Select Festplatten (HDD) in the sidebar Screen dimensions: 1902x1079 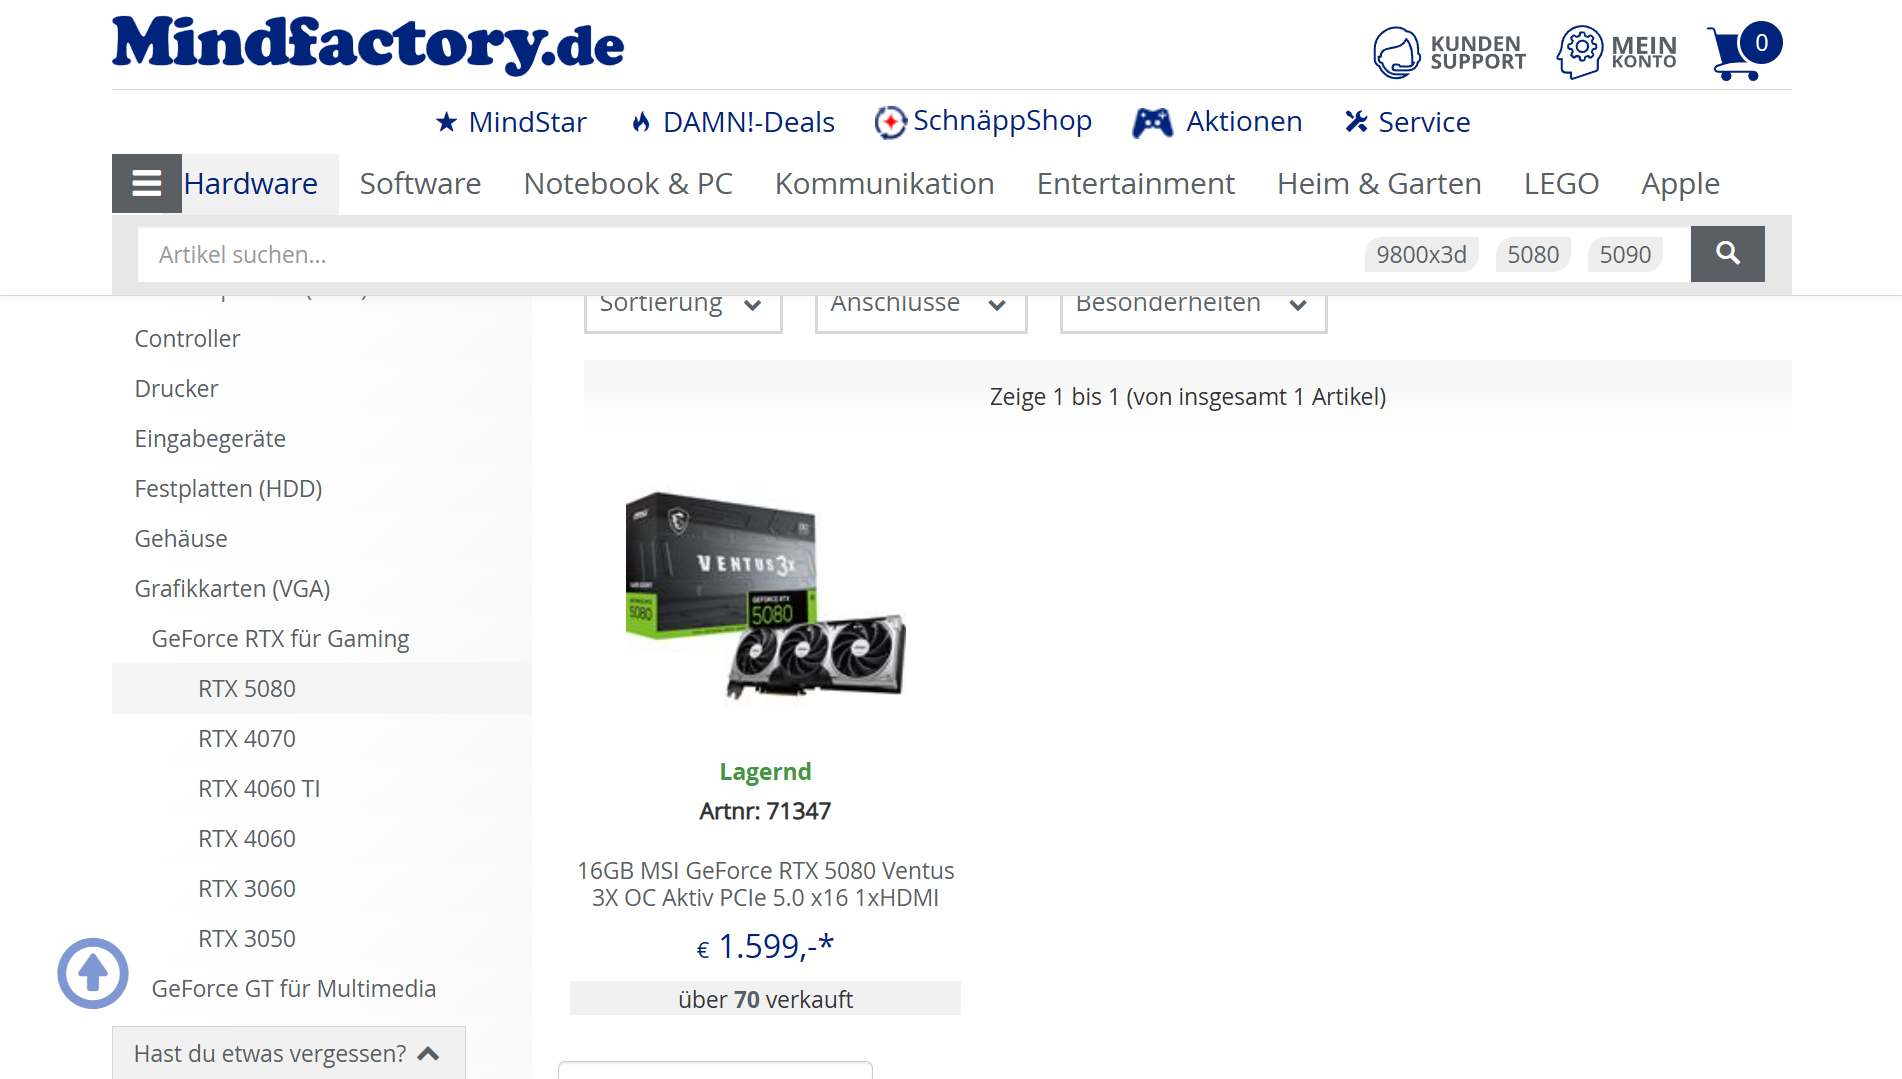pyautogui.click(x=228, y=488)
